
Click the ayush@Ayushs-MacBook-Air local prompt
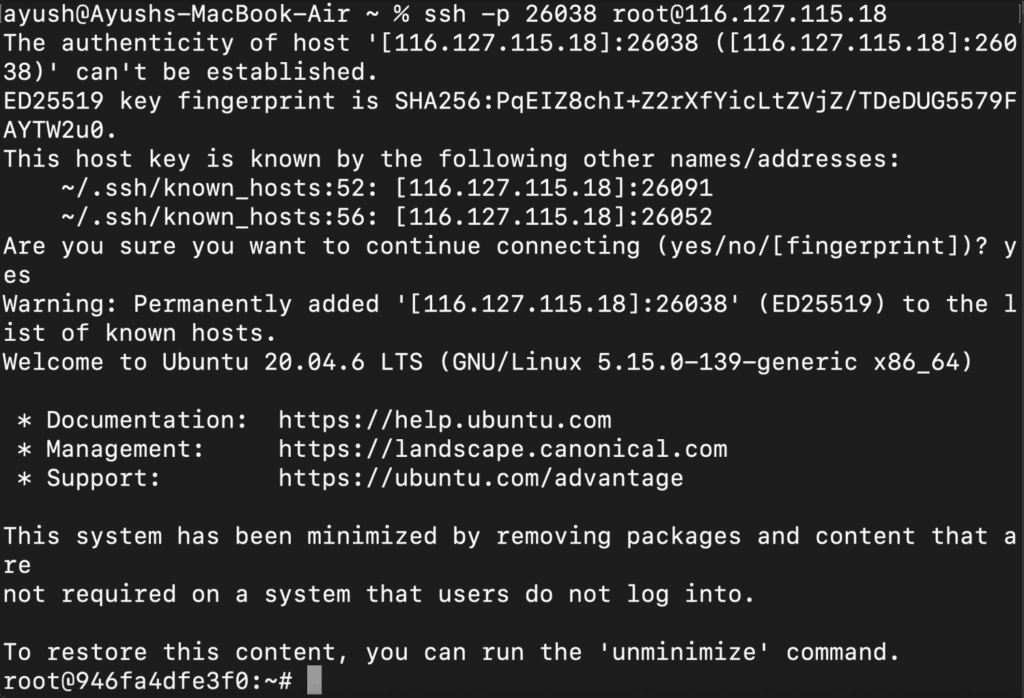(176, 14)
